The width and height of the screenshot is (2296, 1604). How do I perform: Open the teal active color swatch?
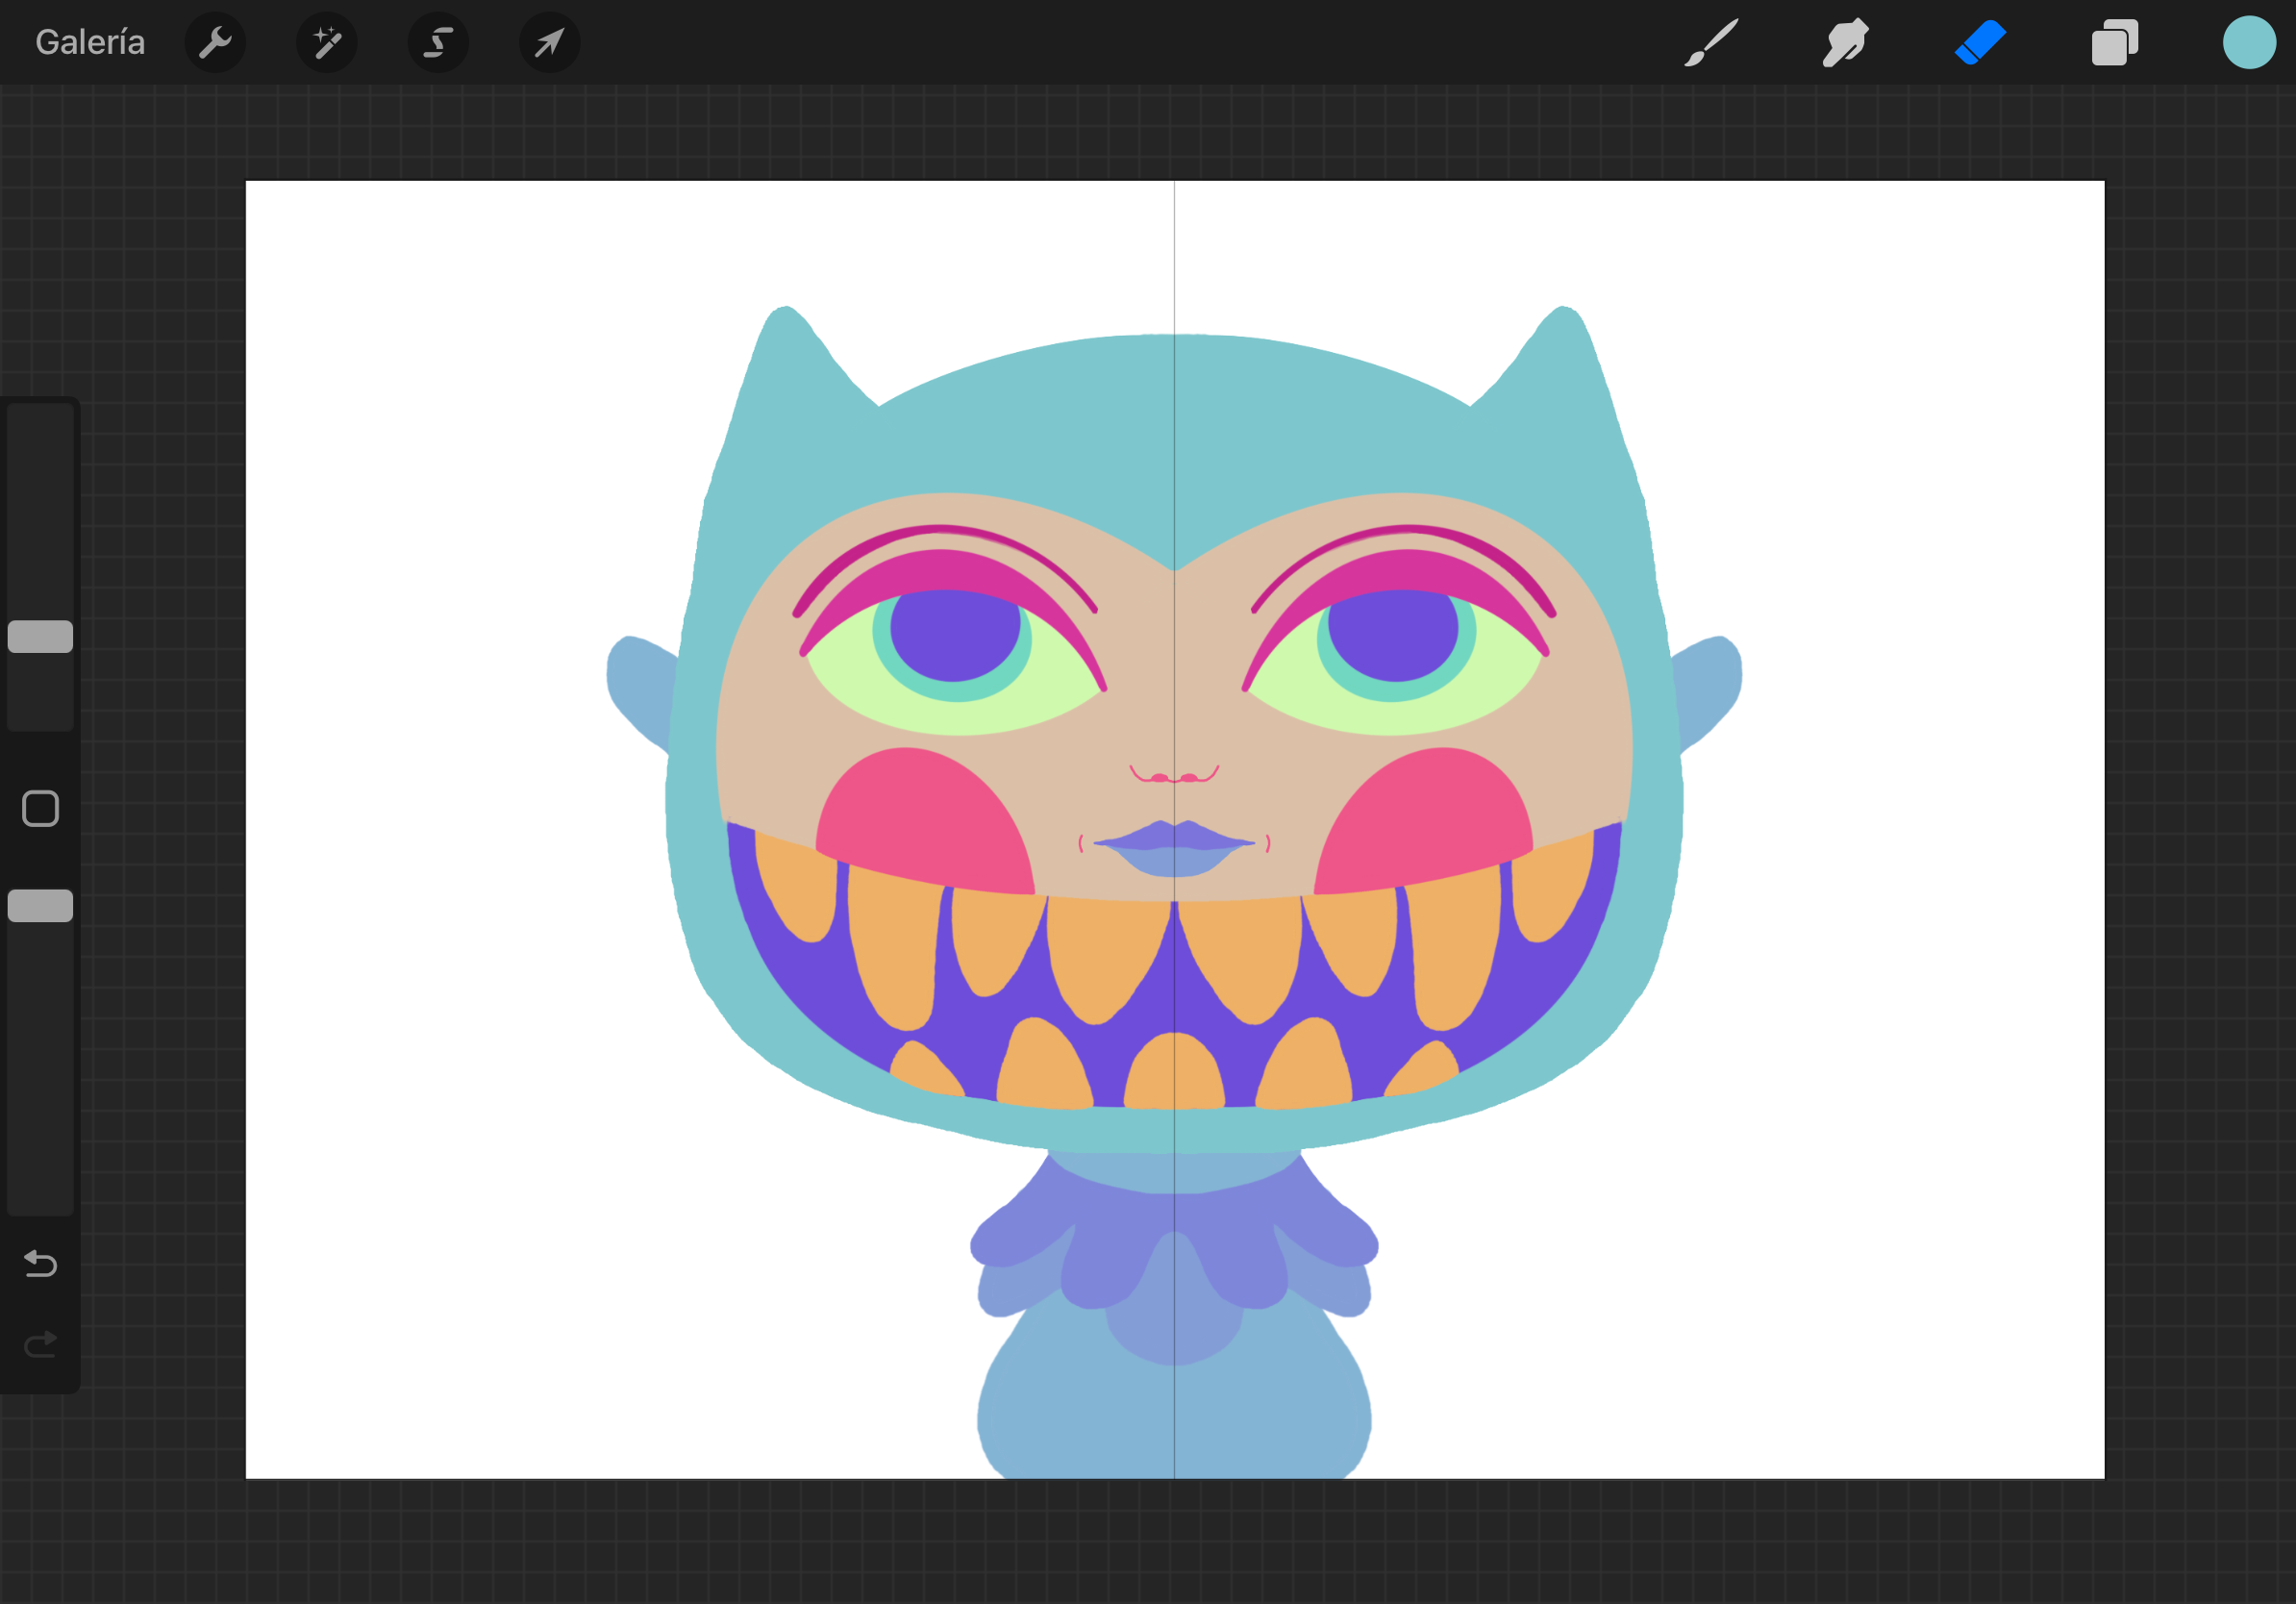point(2249,43)
